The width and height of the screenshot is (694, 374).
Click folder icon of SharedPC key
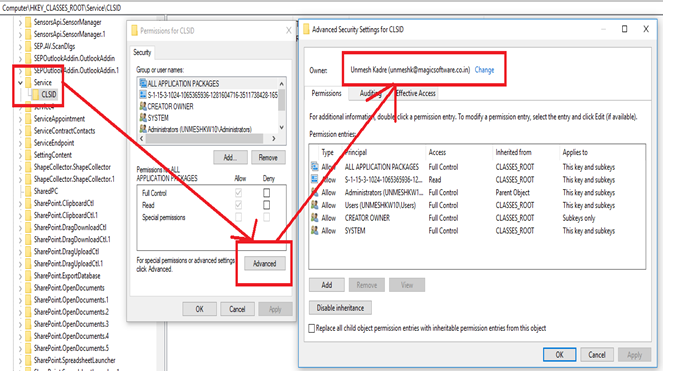click(28, 191)
